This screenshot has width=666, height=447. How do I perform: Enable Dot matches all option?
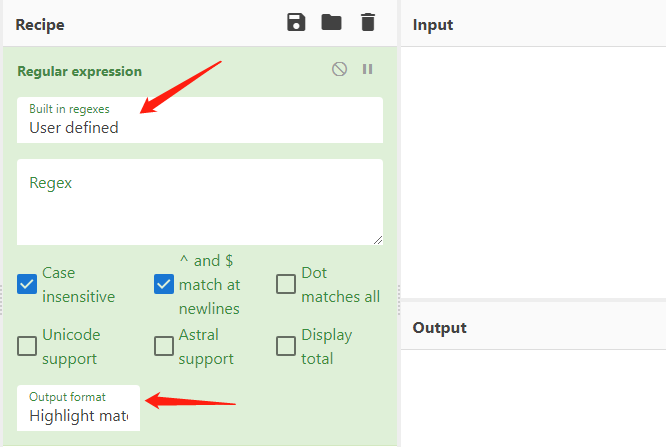(x=286, y=284)
